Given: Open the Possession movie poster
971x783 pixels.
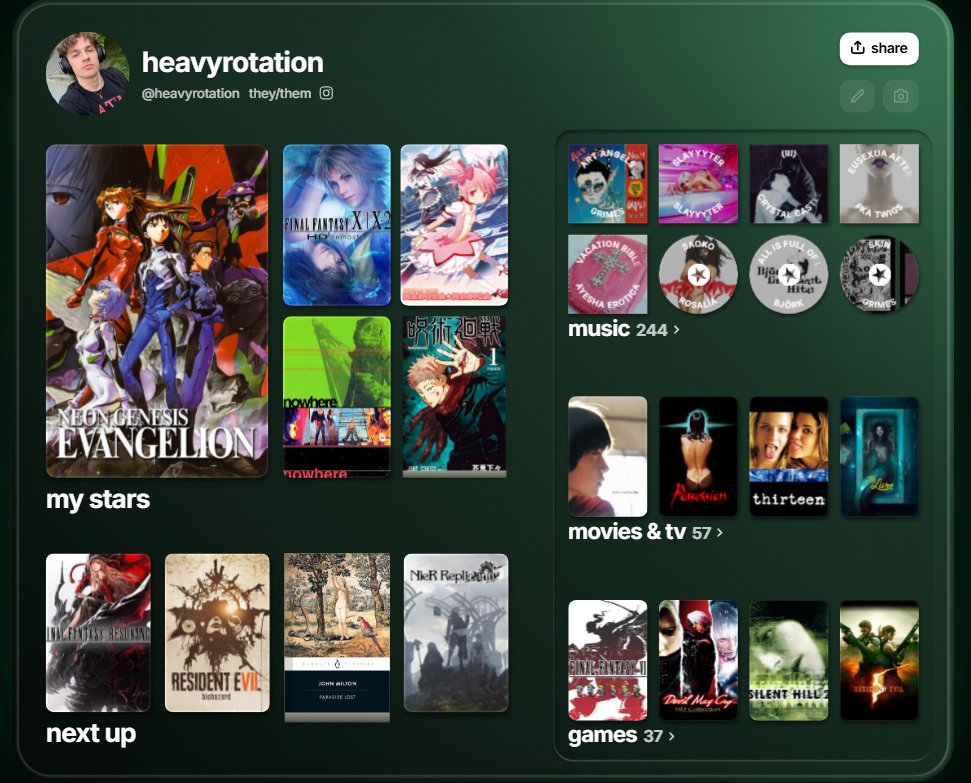Looking at the screenshot, I should 698,457.
